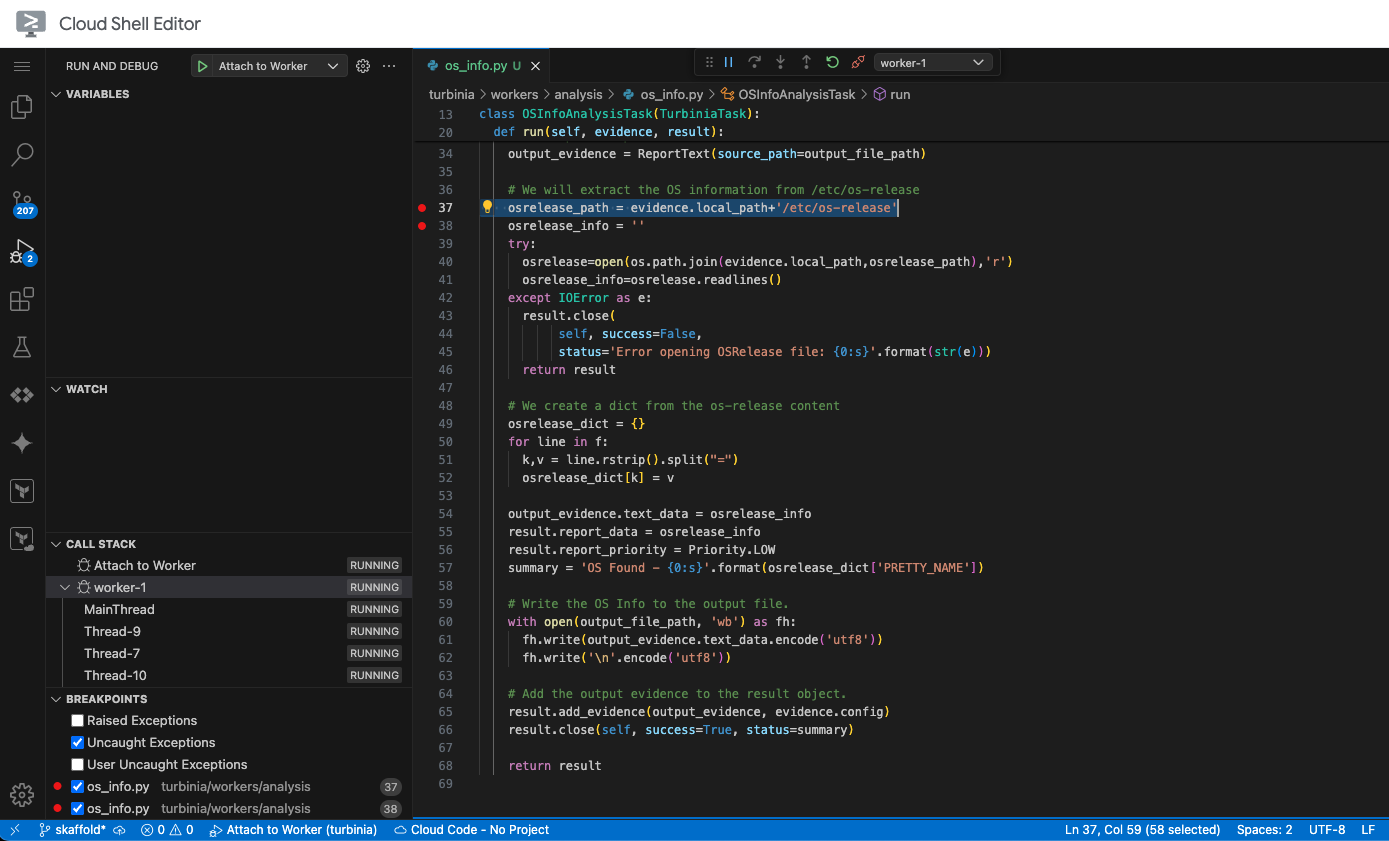Screen dimensions: 1389x841
Task: Open the Extensions view icon
Action: click(x=22, y=299)
